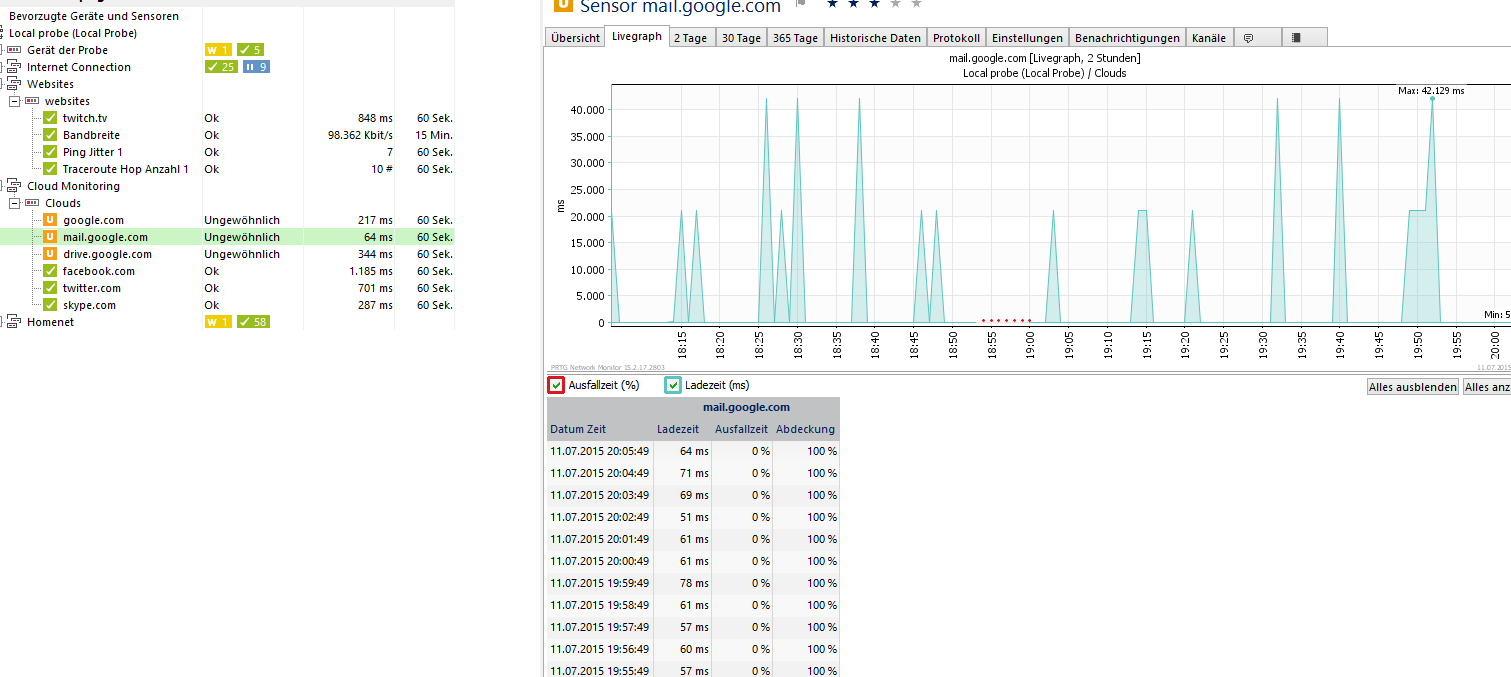
Task: Click the green check icon next to twitch.tv
Action: [x=50, y=118]
